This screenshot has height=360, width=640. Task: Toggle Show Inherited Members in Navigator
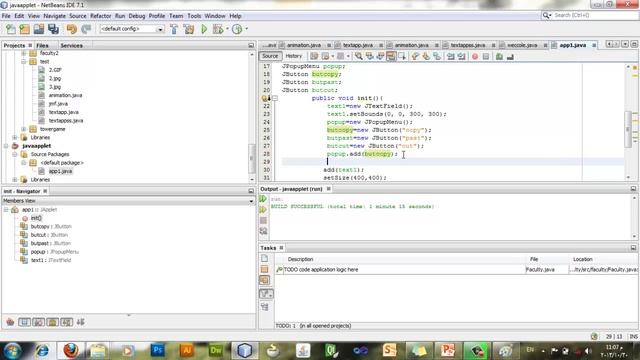pyautogui.click(x=10, y=322)
